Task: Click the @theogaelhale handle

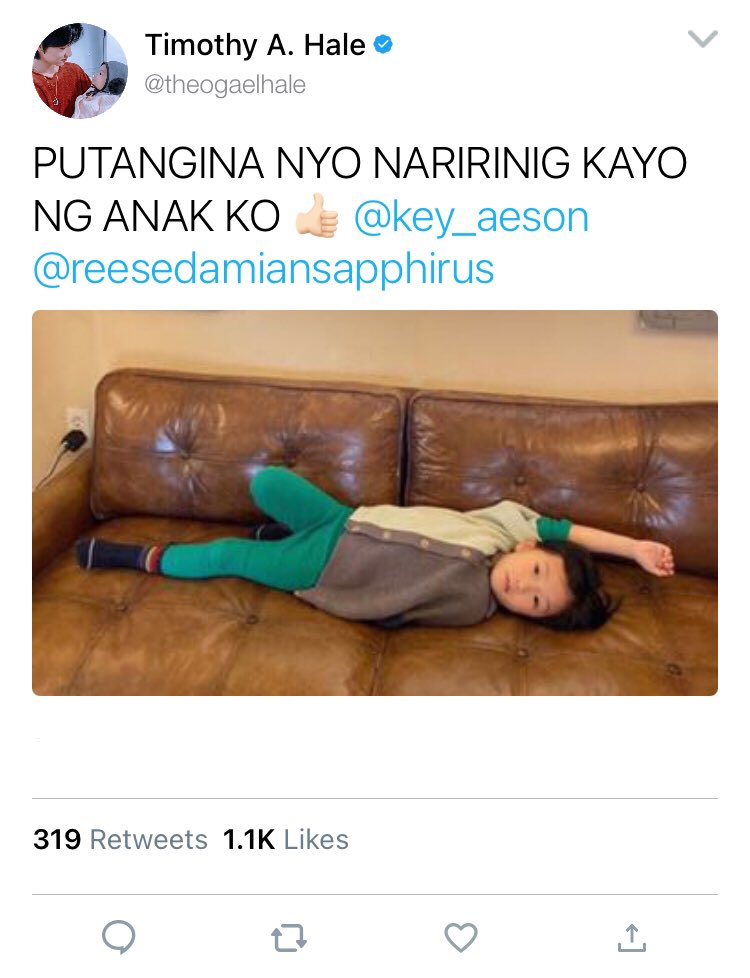Action: pos(225,84)
